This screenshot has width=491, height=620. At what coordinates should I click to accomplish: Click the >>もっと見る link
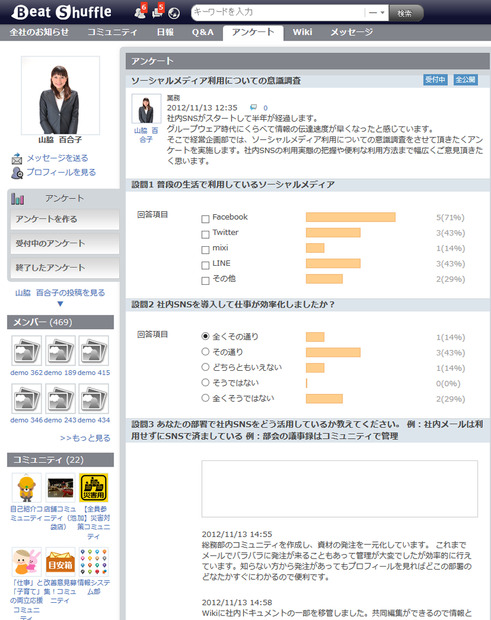85,438
